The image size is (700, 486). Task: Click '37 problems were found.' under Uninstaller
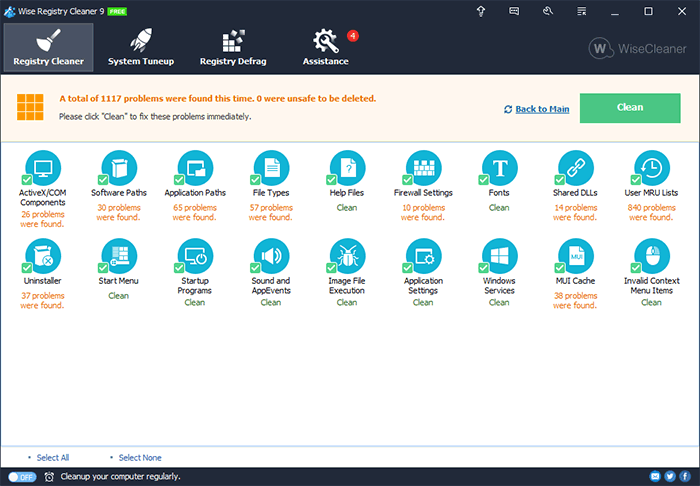click(42, 300)
